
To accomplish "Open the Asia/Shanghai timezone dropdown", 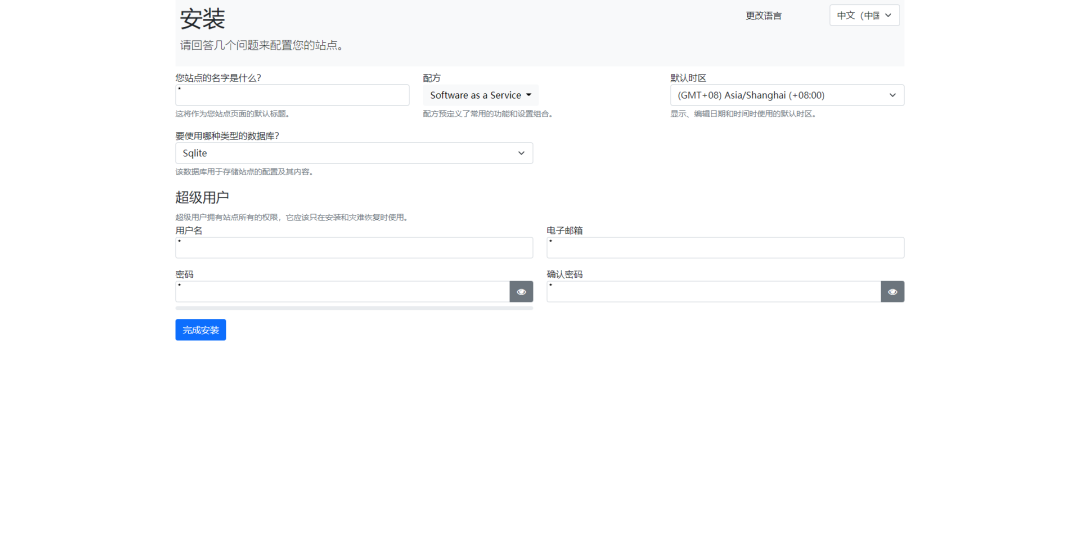I will tap(787, 95).
